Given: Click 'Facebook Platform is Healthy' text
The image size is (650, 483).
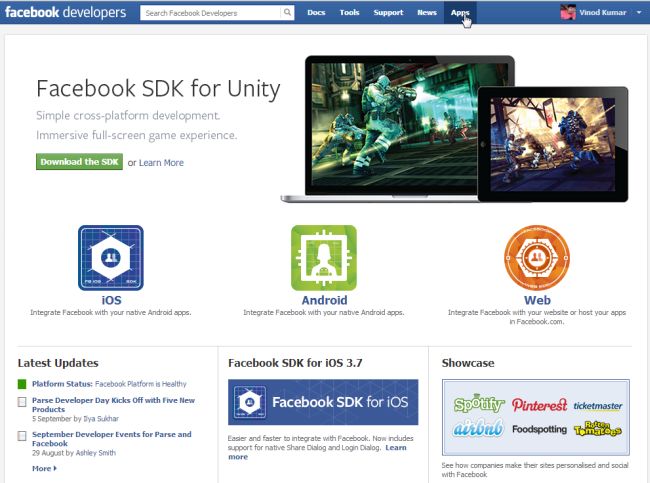Looking at the screenshot, I should (x=141, y=384).
